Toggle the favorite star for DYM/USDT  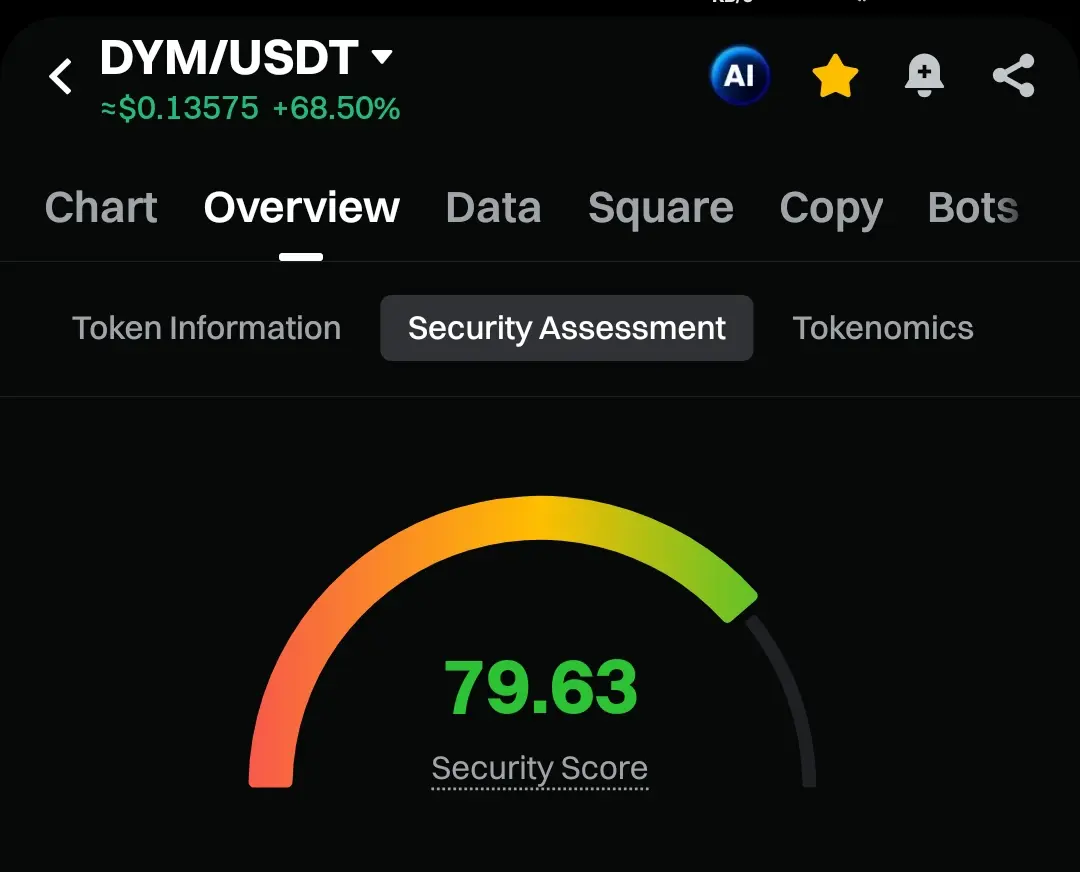click(835, 76)
